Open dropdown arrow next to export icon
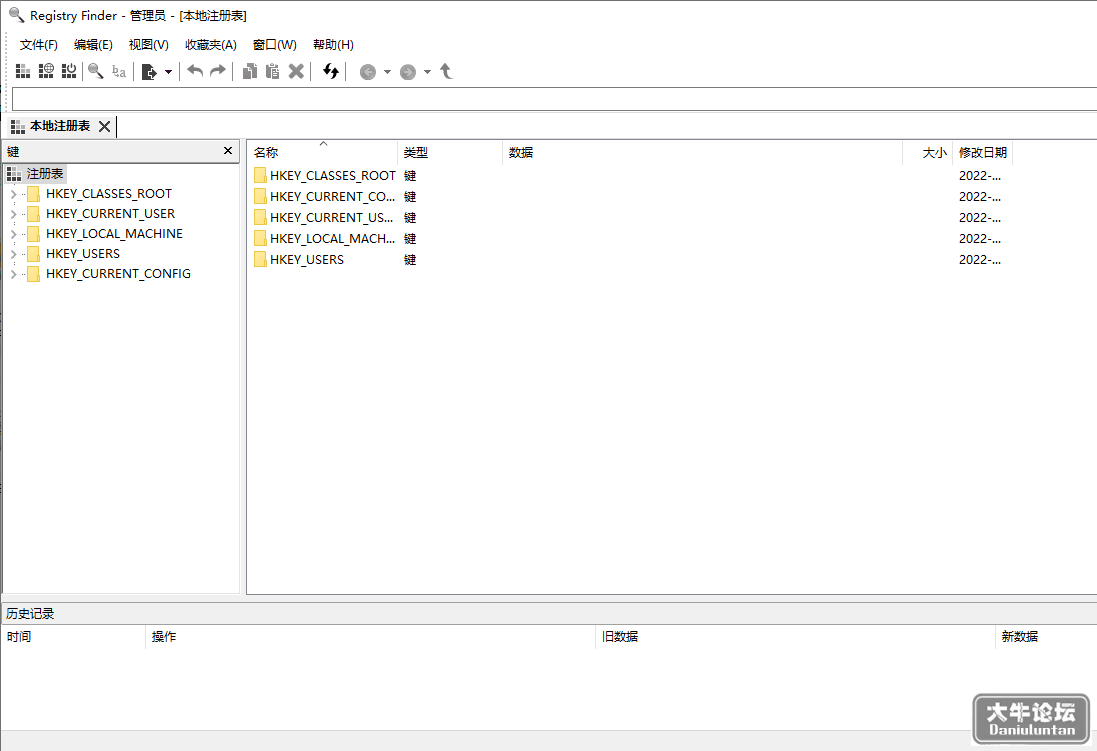Image resolution: width=1097 pixels, height=751 pixels. point(168,72)
